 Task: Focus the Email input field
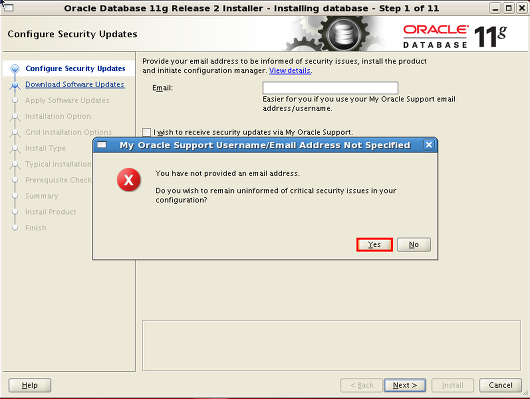click(x=330, y=88)
